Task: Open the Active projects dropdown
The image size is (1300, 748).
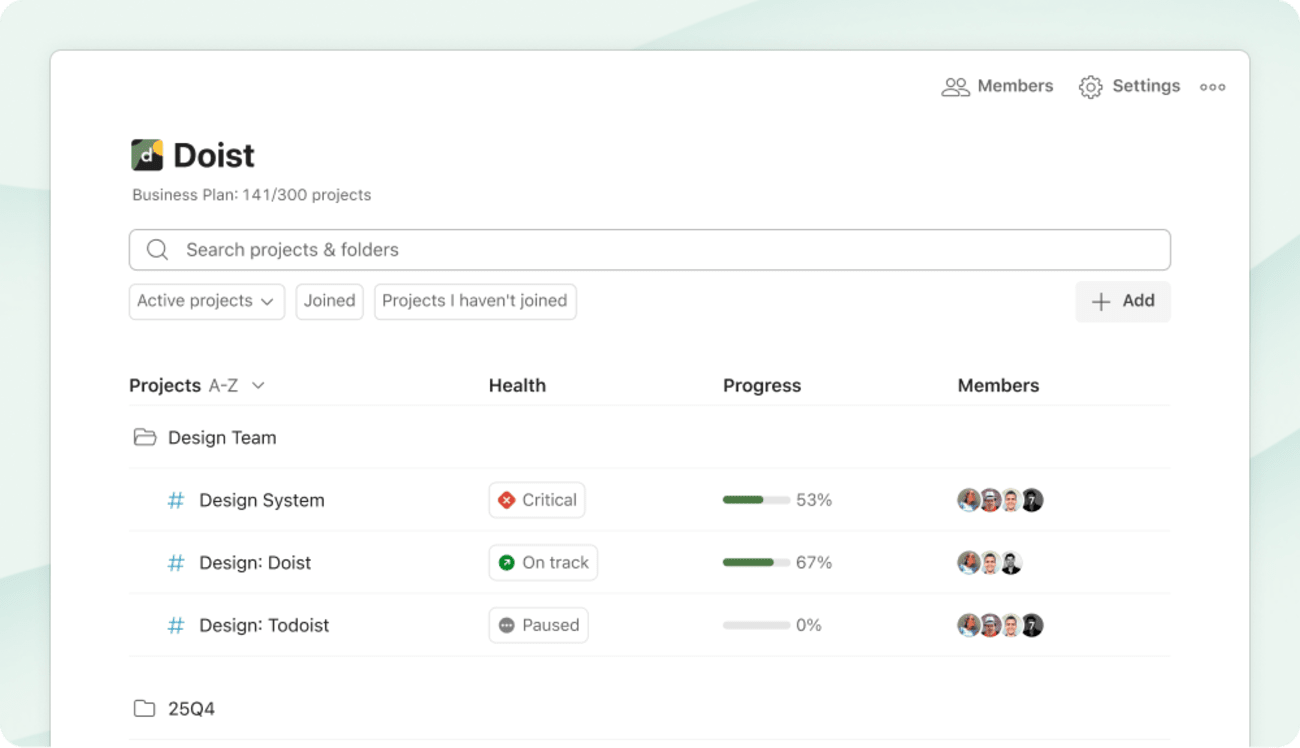Action: (x=206, y=301)
